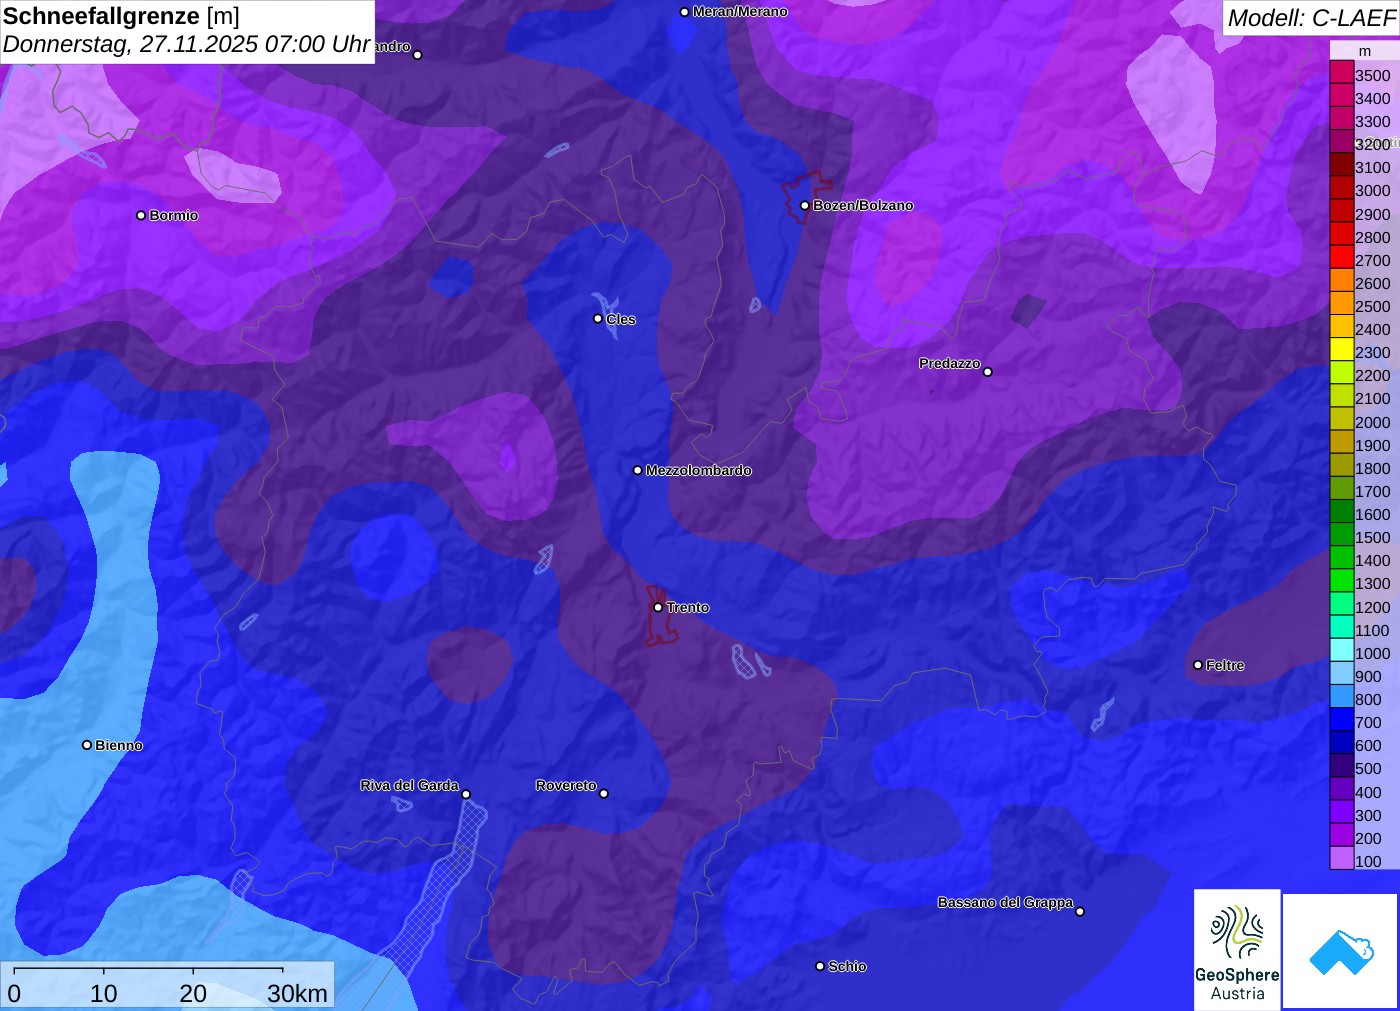Click the red Trento municipality outline
The image size is (1400, 1011).
(x=661, y=615)
